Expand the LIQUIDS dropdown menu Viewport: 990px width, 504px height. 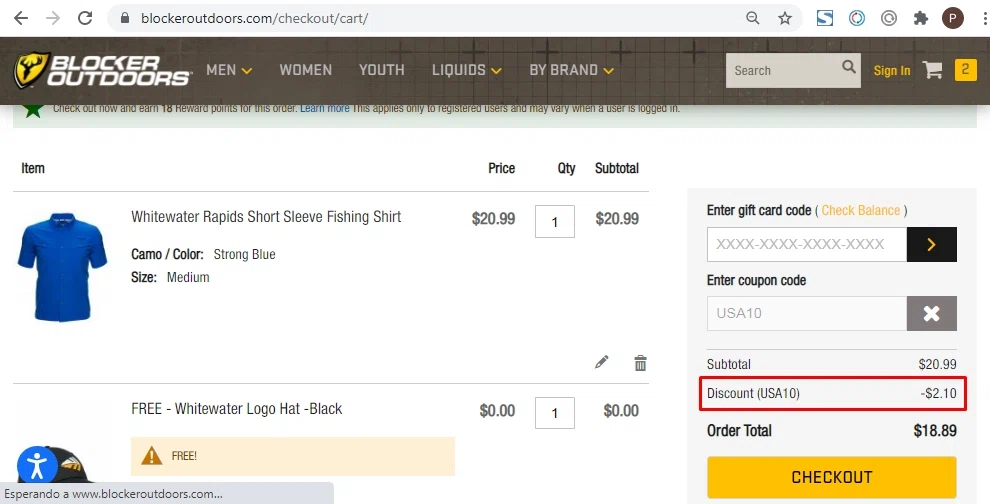coord(466,70)
